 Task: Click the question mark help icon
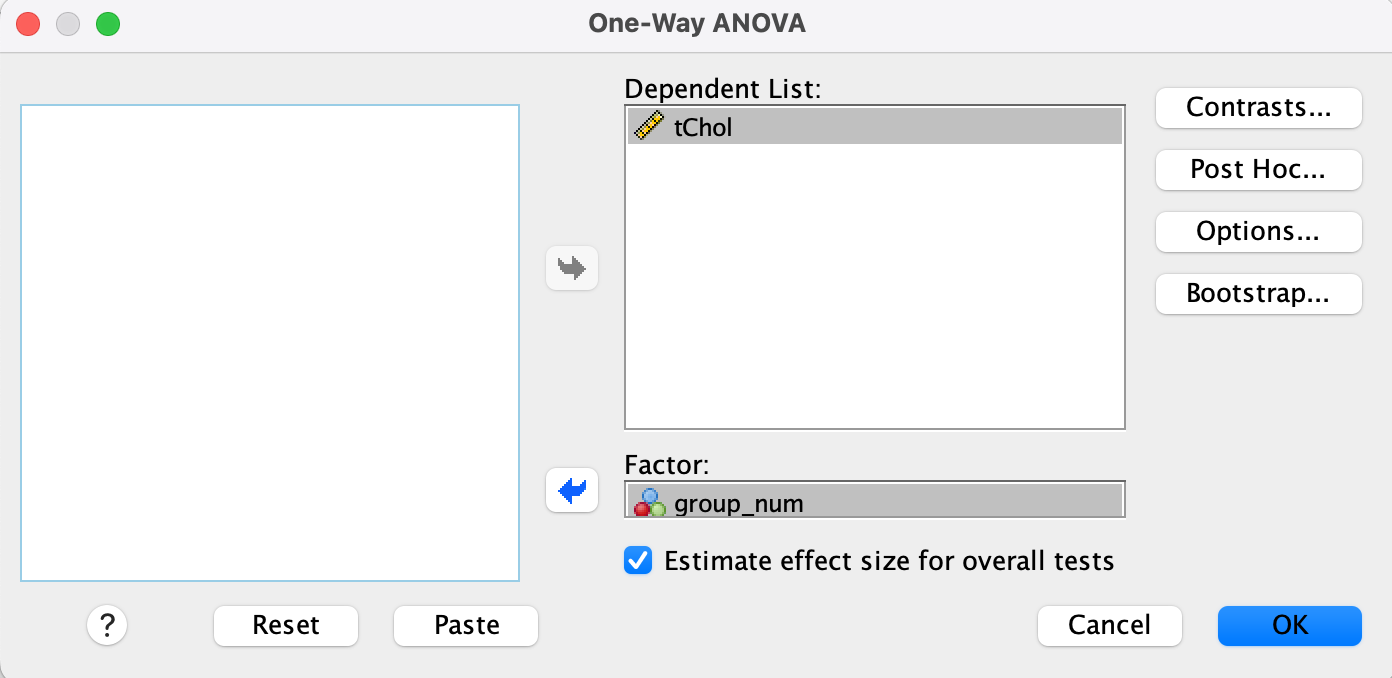pyautogui.click(x=107, y=626)
